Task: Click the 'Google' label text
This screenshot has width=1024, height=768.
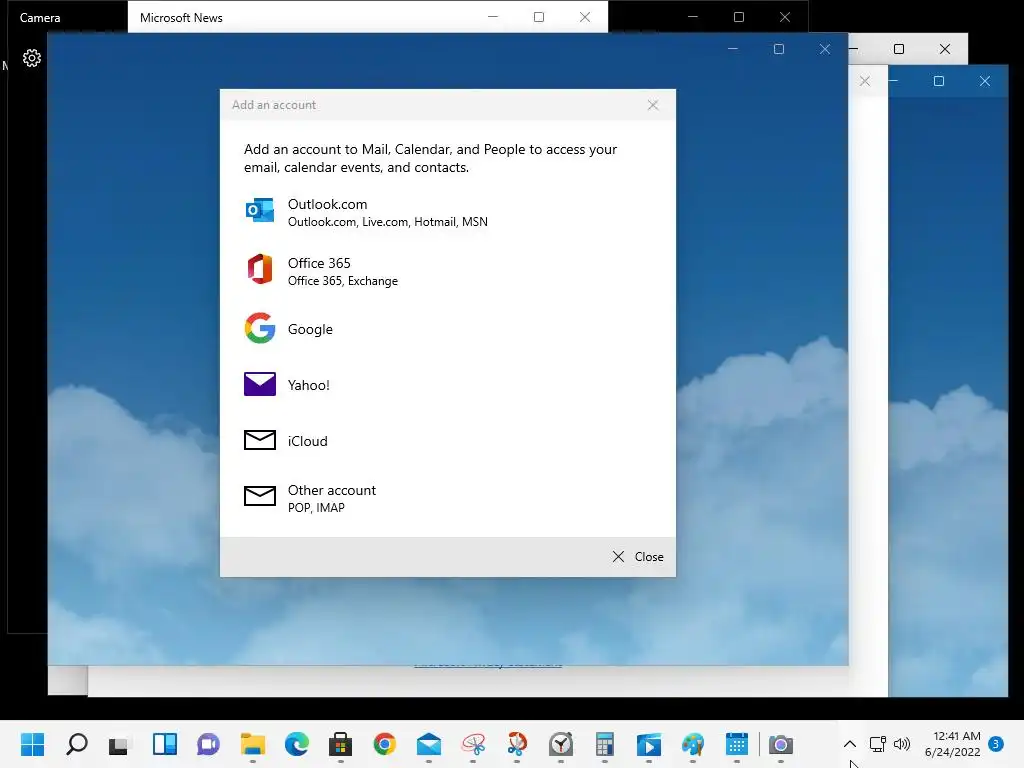Action: (x=310, y=329)
